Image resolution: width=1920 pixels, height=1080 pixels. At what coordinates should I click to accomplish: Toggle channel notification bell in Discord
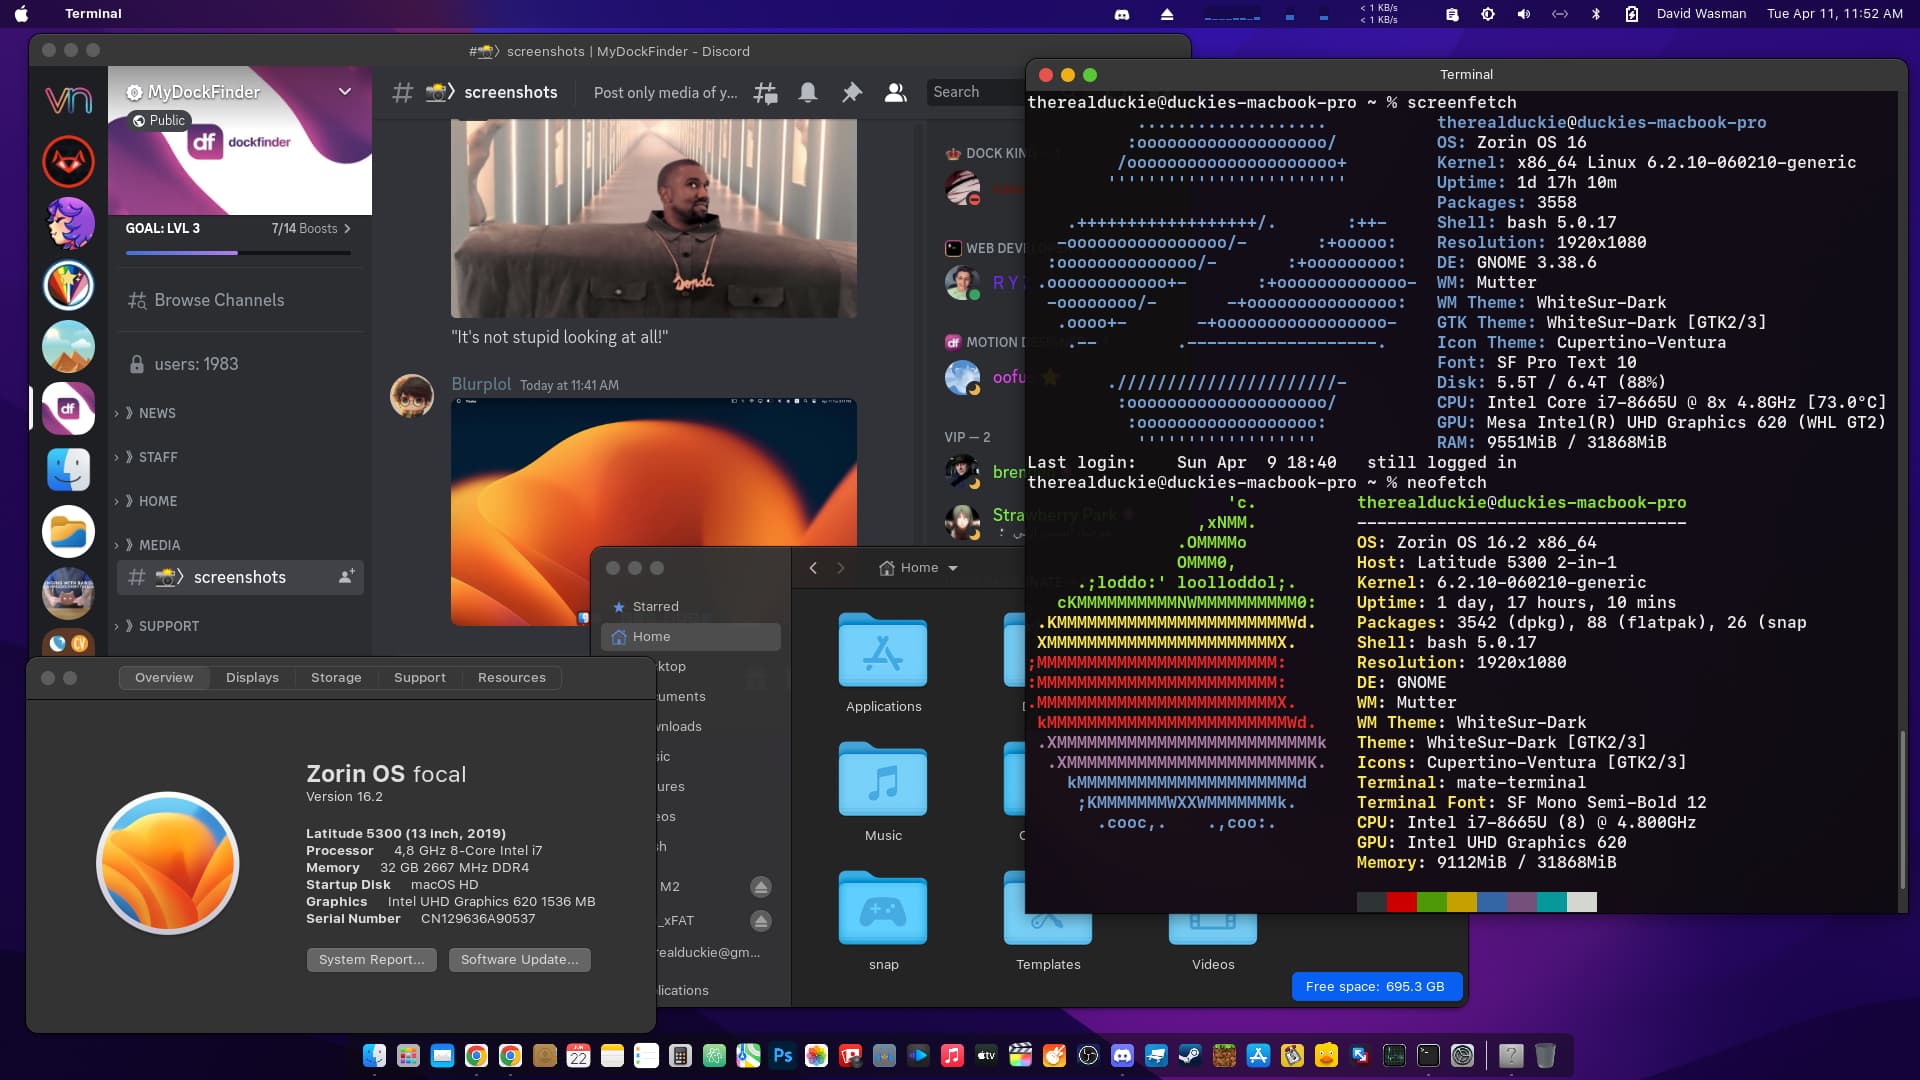tap(808, 92)
